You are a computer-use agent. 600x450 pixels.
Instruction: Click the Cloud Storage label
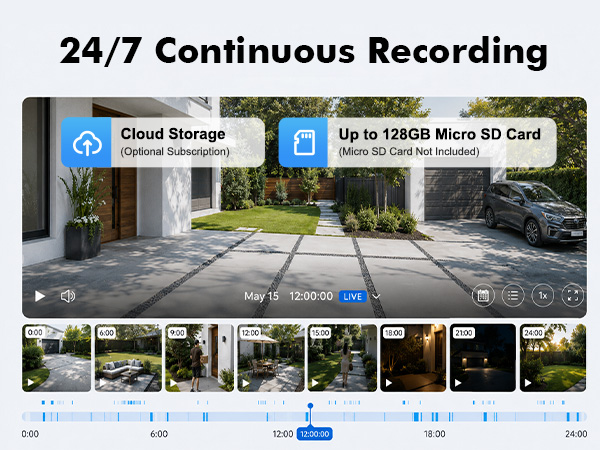[x=173, y=134]
